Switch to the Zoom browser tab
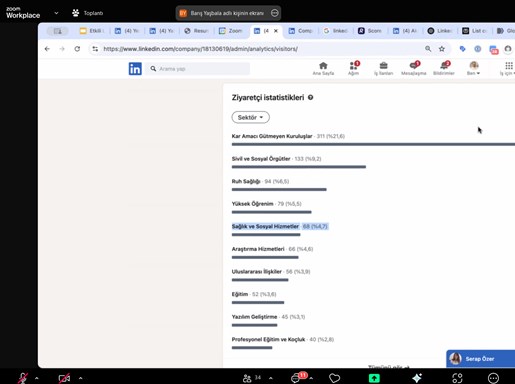This screenshot has width=515, height=384. 231,31
